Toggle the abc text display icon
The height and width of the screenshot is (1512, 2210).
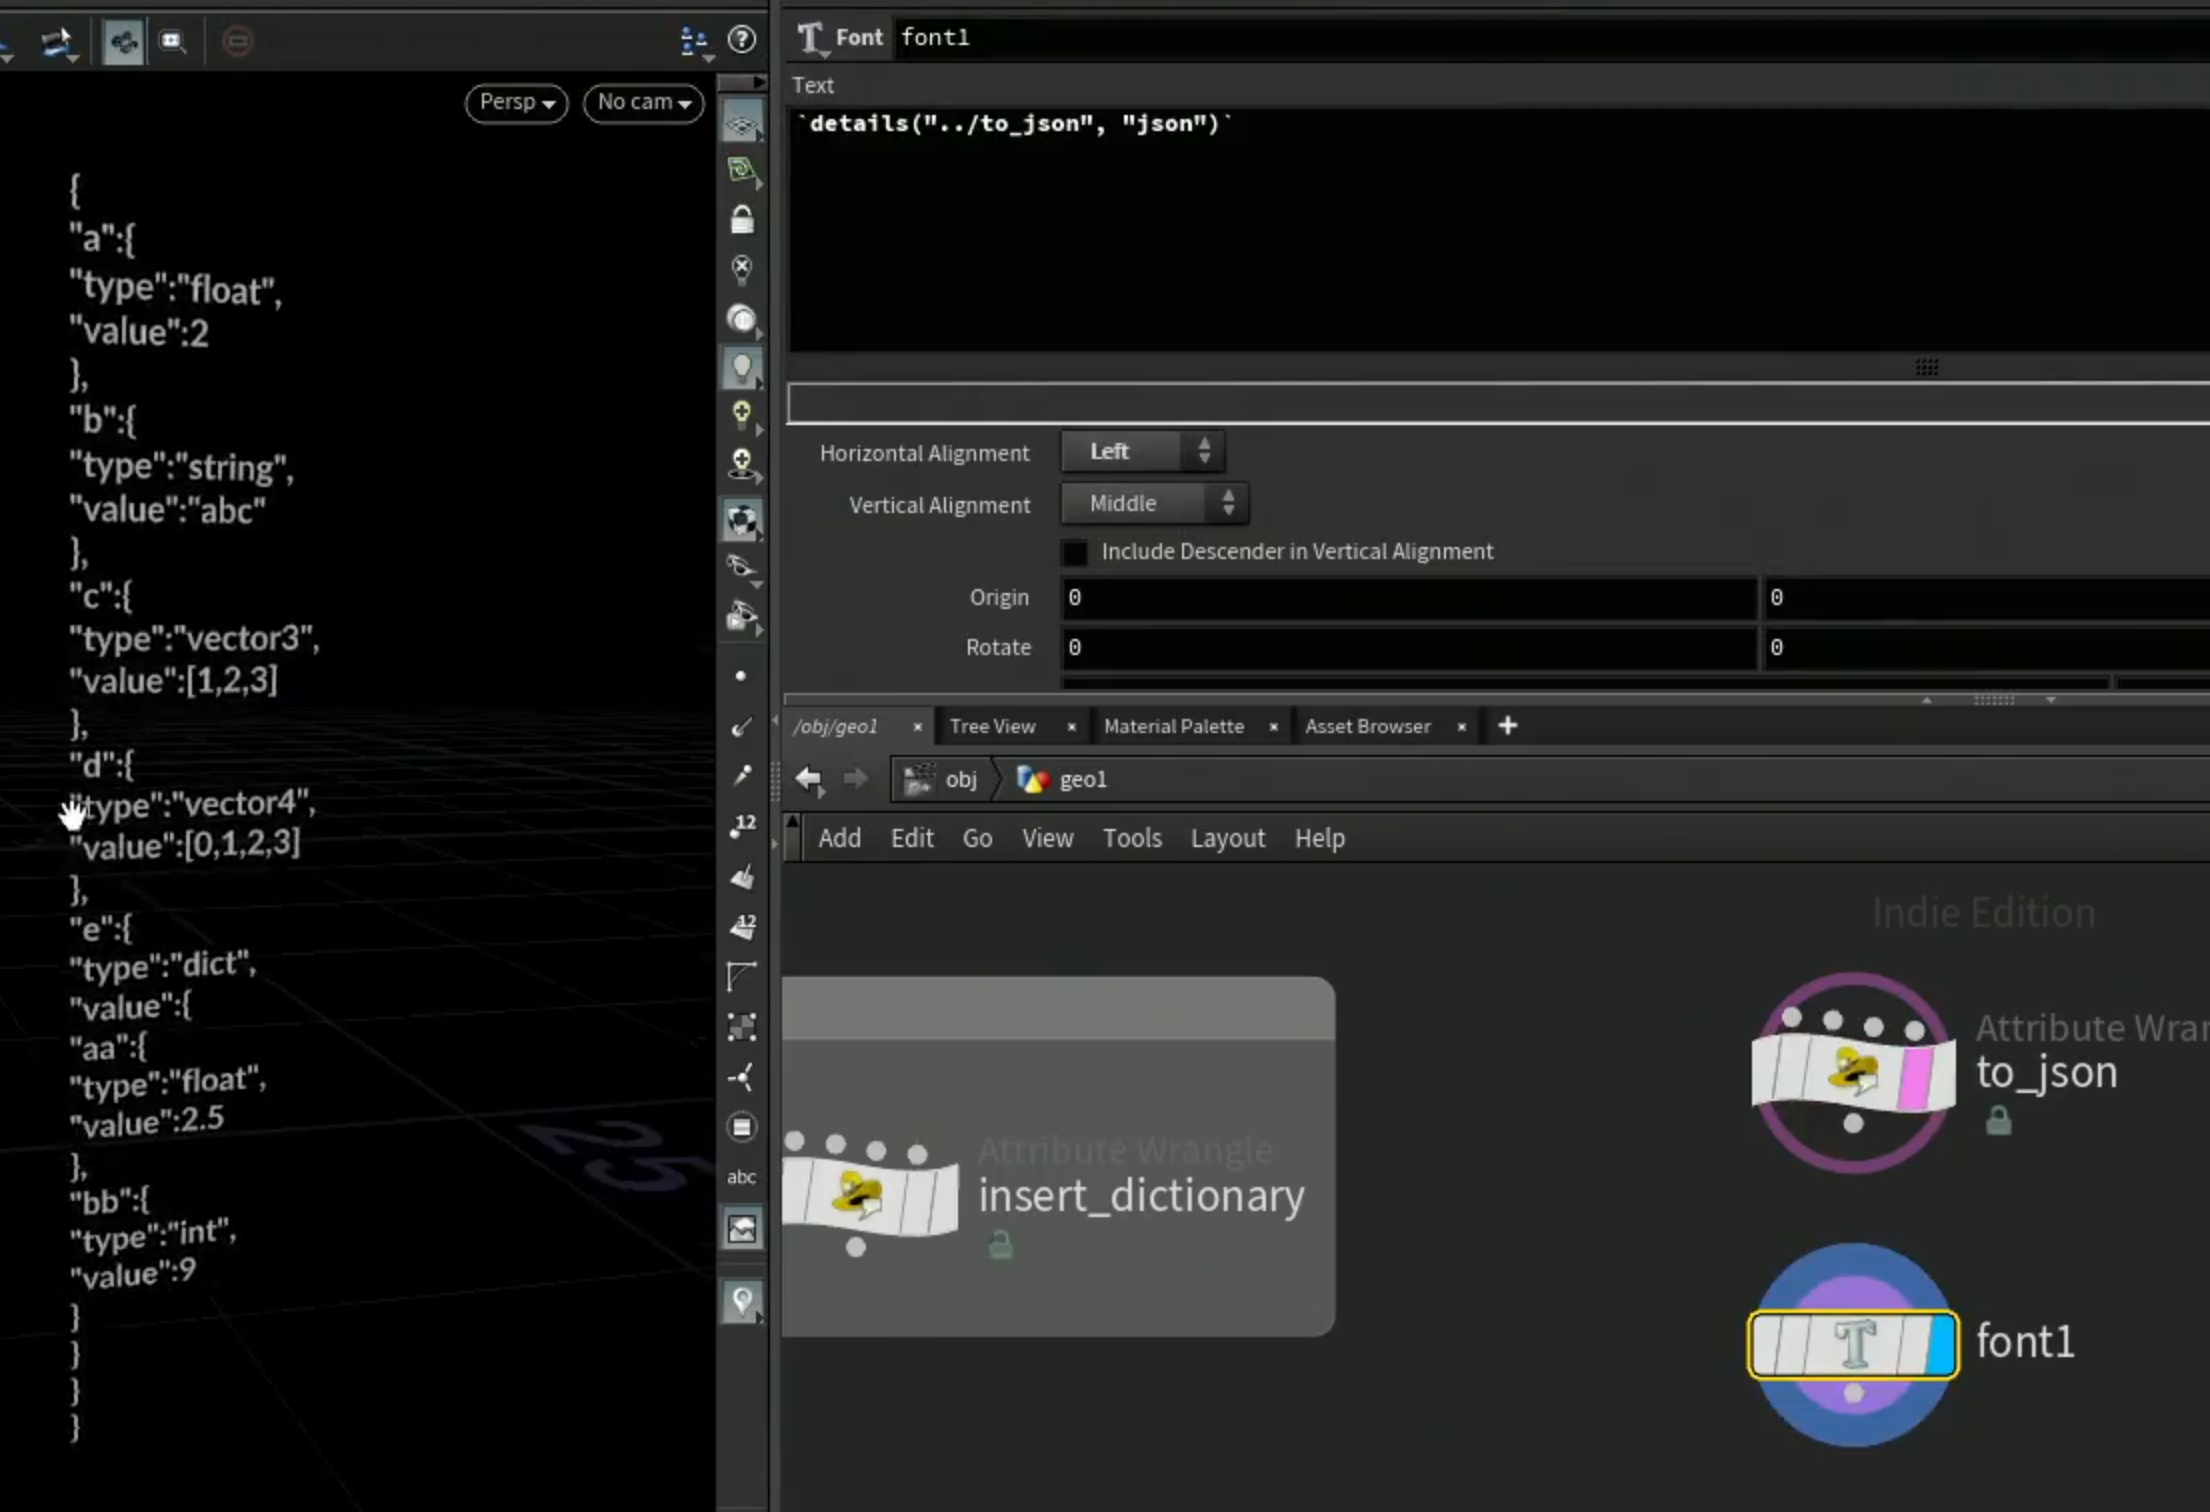click(741, 1177)
